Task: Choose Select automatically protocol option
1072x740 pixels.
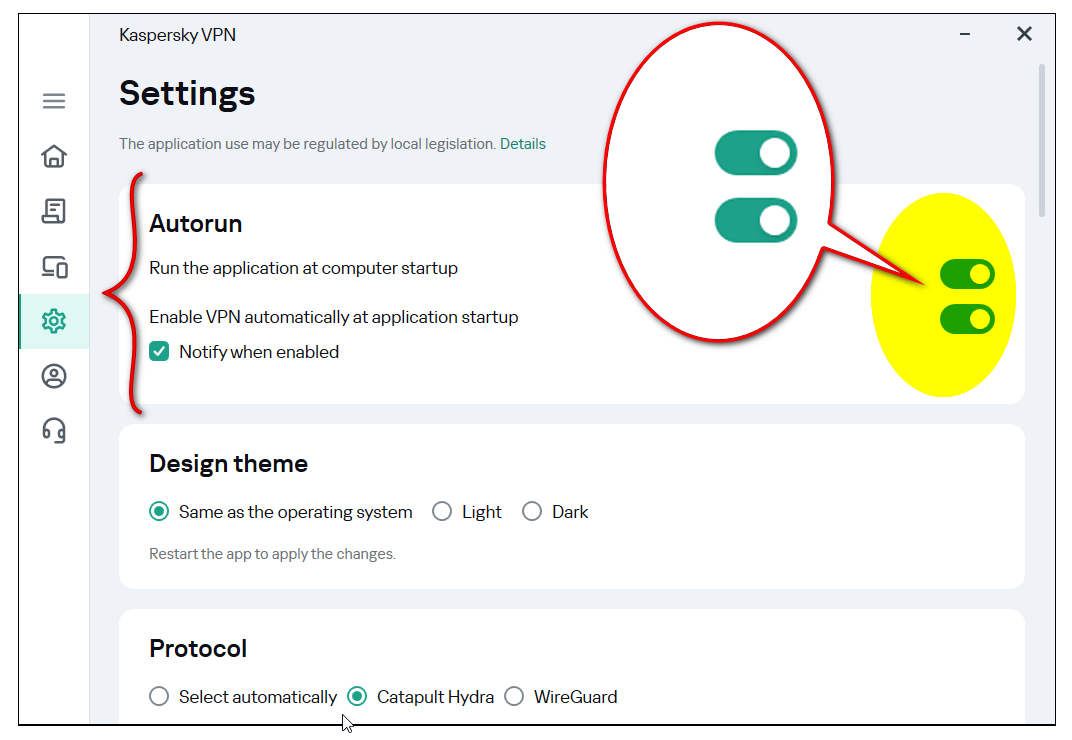Action: point(159,697)
